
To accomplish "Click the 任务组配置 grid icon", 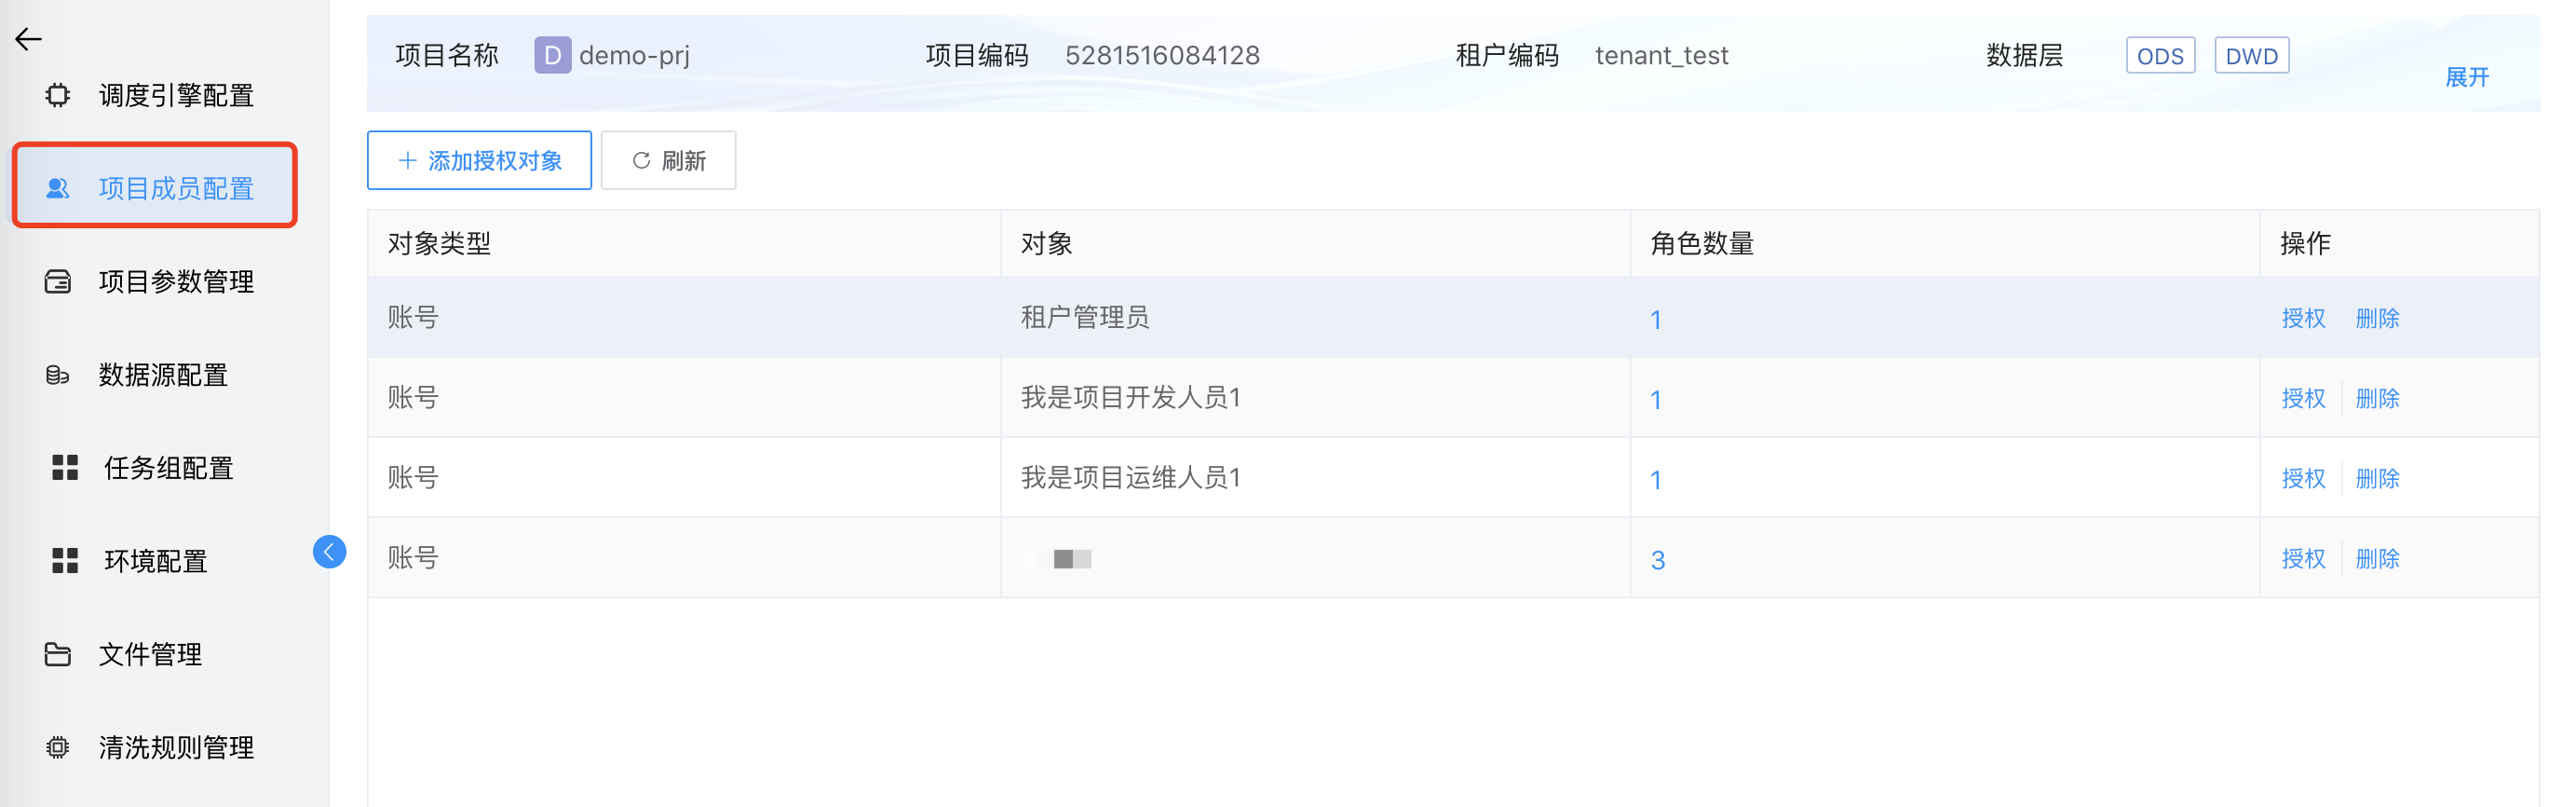I will tap(64, 467).
